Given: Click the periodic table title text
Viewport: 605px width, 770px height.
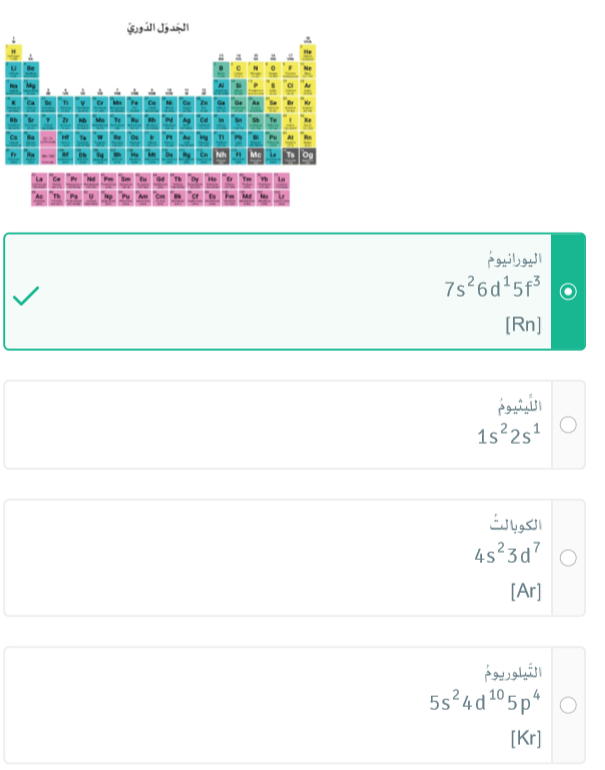Looking at the screenshot, I should pos(158,27).
